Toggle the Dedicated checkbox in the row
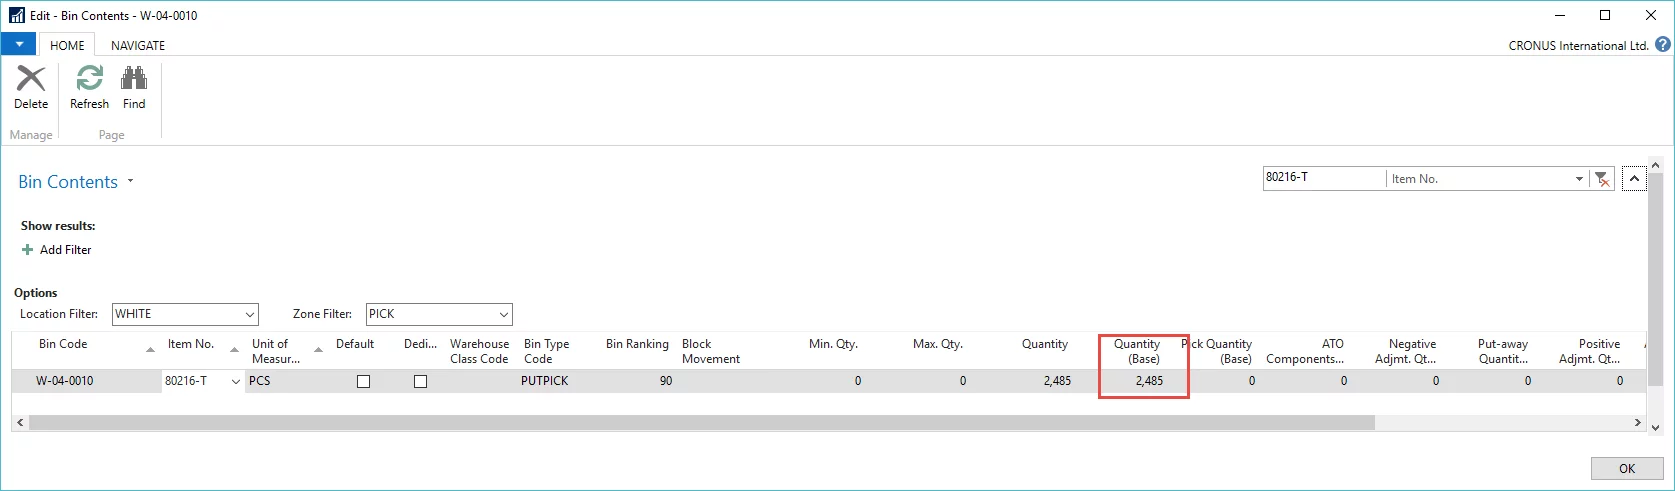Screen dimensions: 1675x491 point(420,381)
